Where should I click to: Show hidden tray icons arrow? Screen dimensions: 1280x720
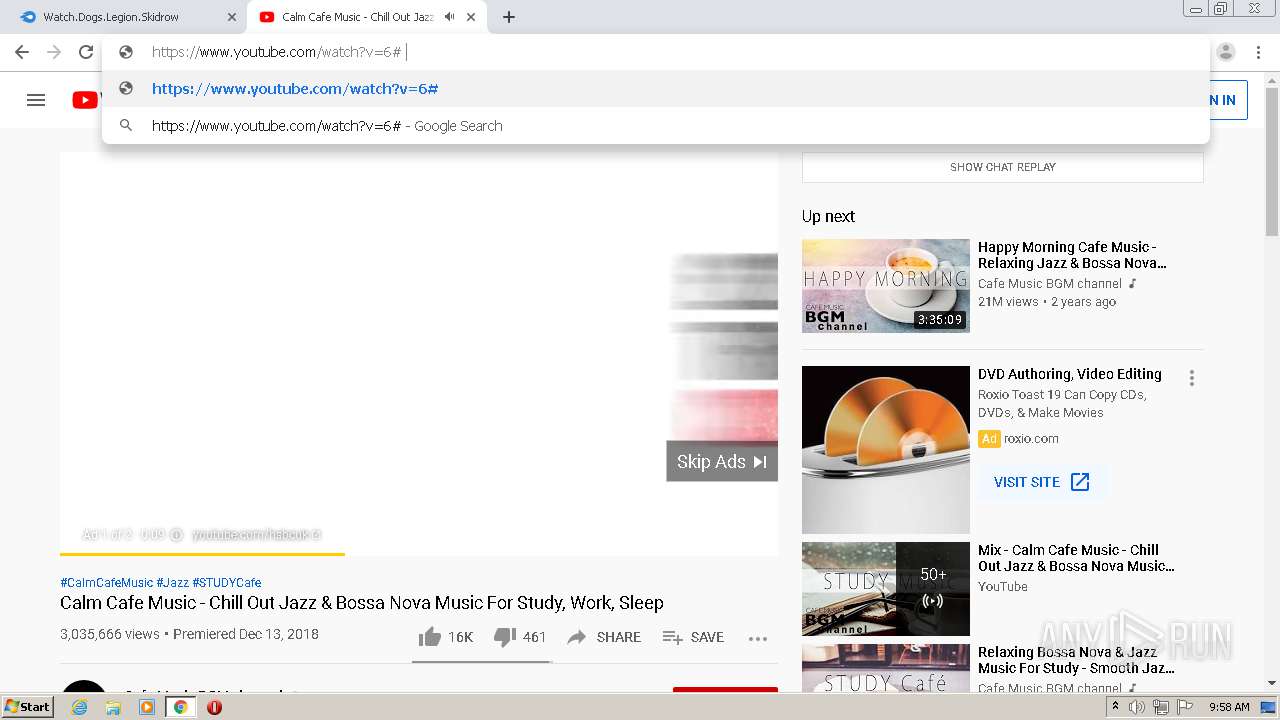[x=1115, y=707]
